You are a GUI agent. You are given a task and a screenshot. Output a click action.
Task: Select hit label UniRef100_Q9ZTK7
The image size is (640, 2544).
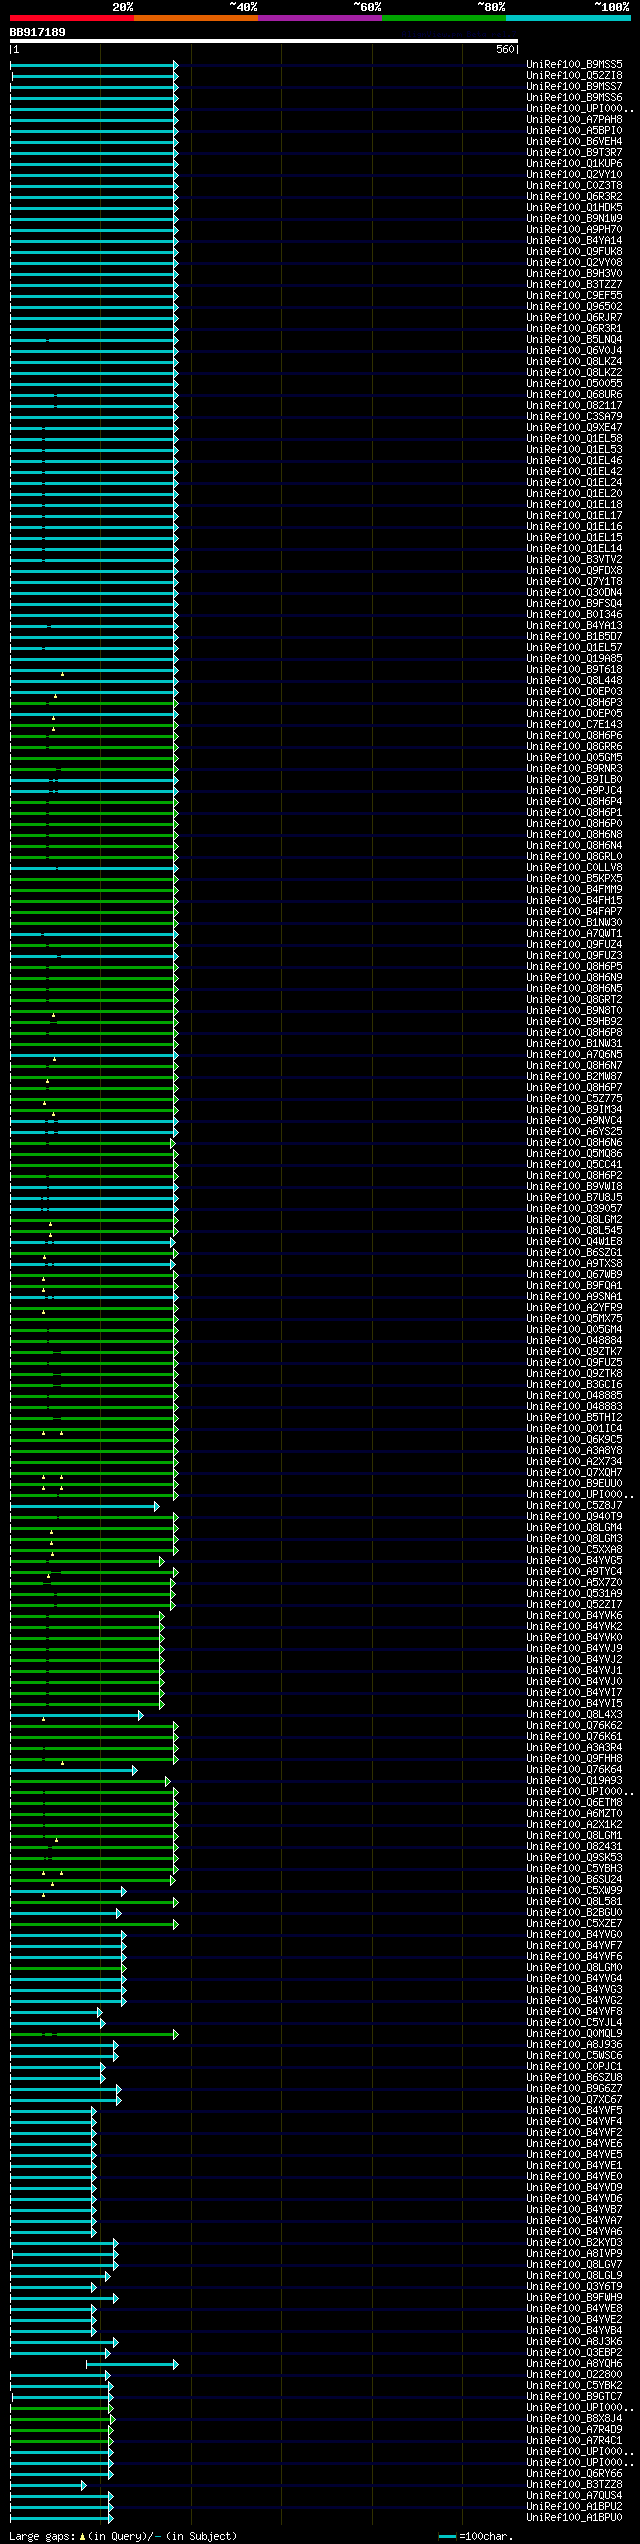tap(574, 1352)
